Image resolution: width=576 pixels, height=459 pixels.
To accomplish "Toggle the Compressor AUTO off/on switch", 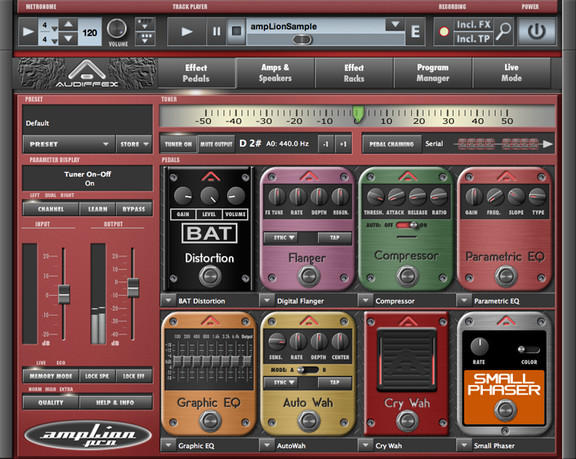I will 407,225.
